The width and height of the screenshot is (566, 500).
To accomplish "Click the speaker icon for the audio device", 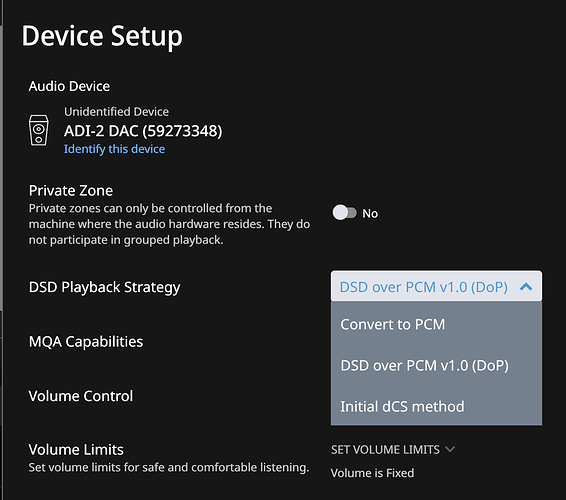I will click(39, 130).
